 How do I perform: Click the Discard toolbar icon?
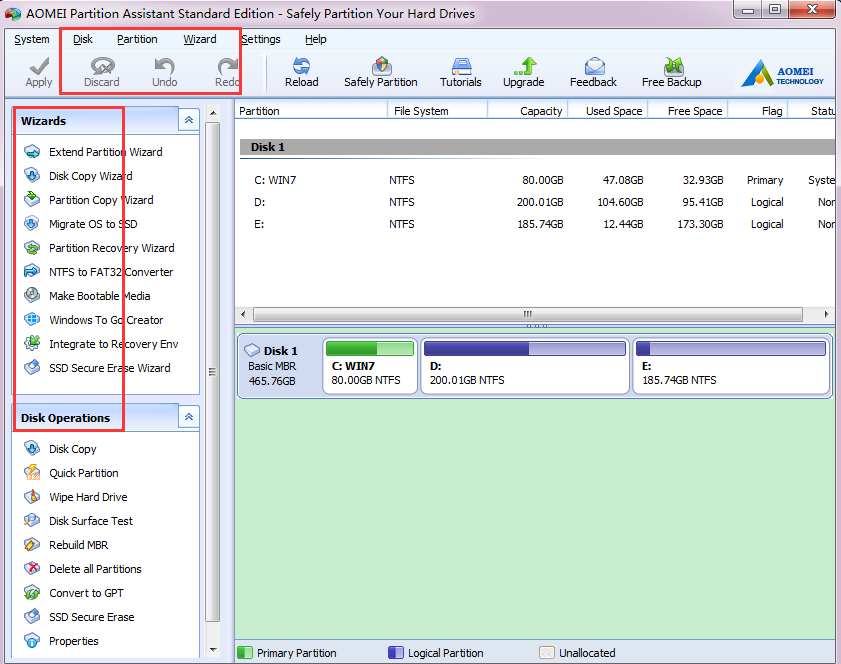point(102,66)
